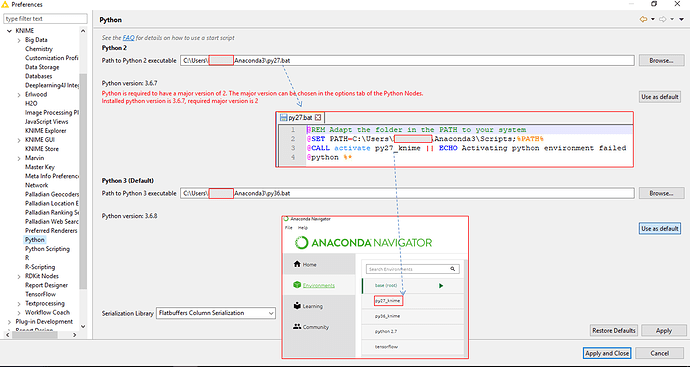Image resolution: width=690 pixels, height=367 pixels.
Task: Collapse the KNIME tree node
Action: (x=9, y=31)
